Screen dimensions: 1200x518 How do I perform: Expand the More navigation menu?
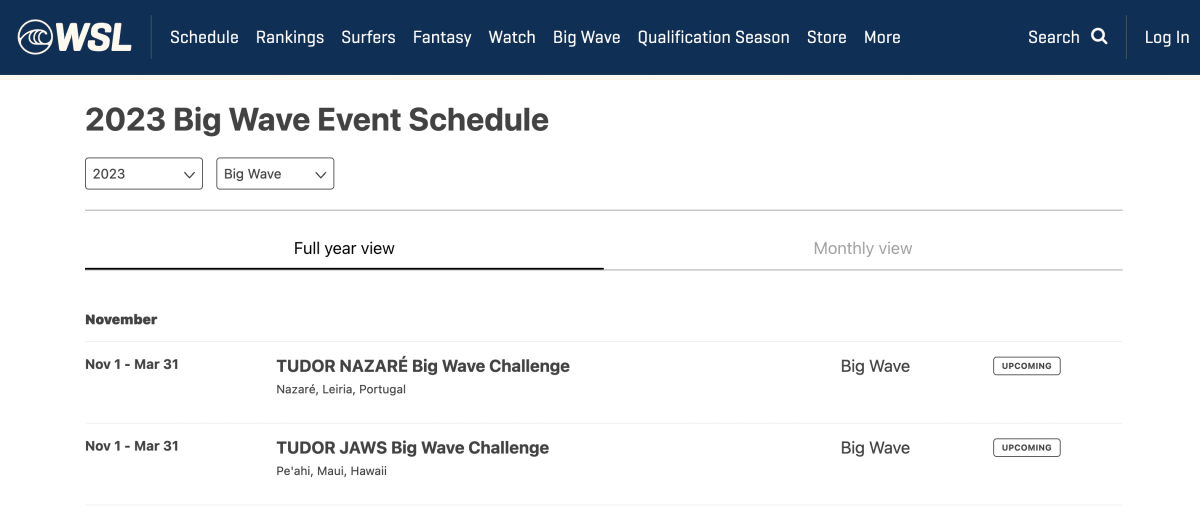point(882,37)
